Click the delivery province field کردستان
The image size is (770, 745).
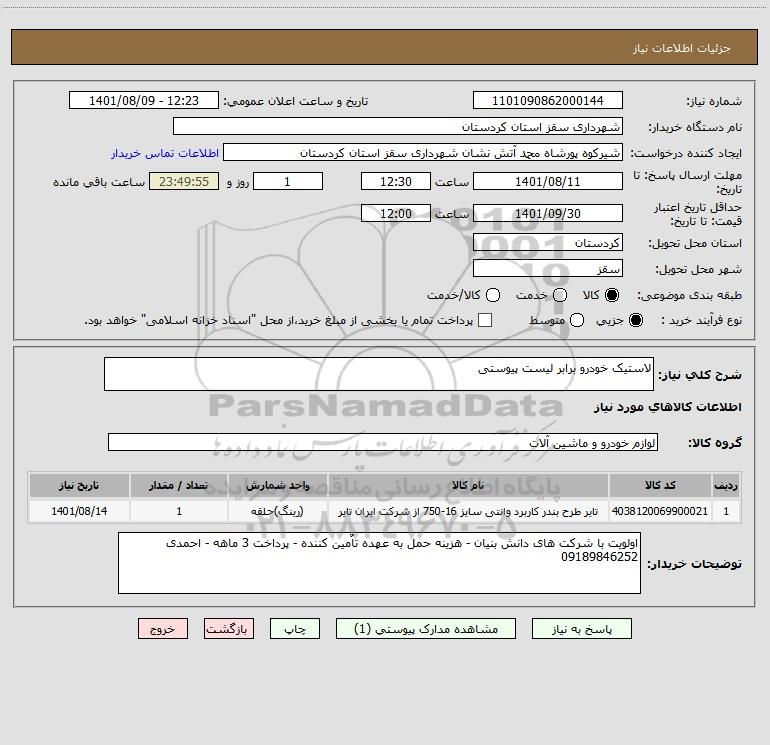click(548, 242)
